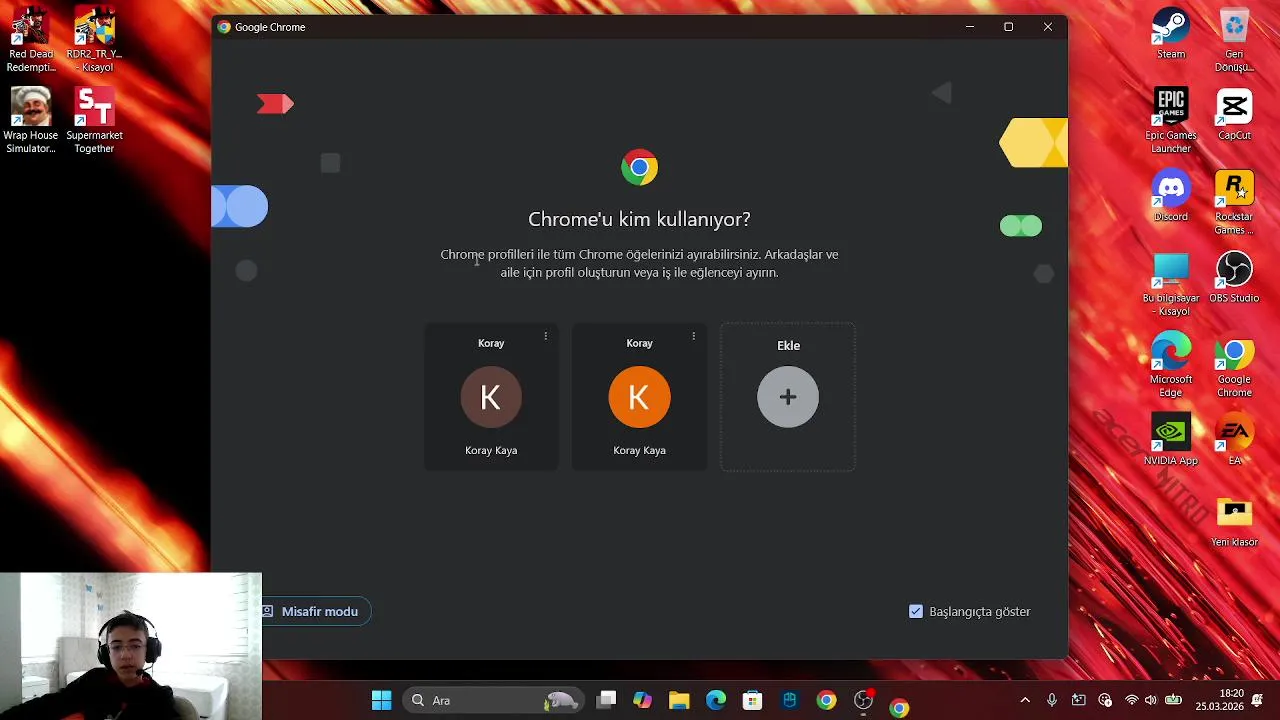The image size is (1280, 720).
Task: Click the Google Chrome title bar icon
Action: coord(224,27)
